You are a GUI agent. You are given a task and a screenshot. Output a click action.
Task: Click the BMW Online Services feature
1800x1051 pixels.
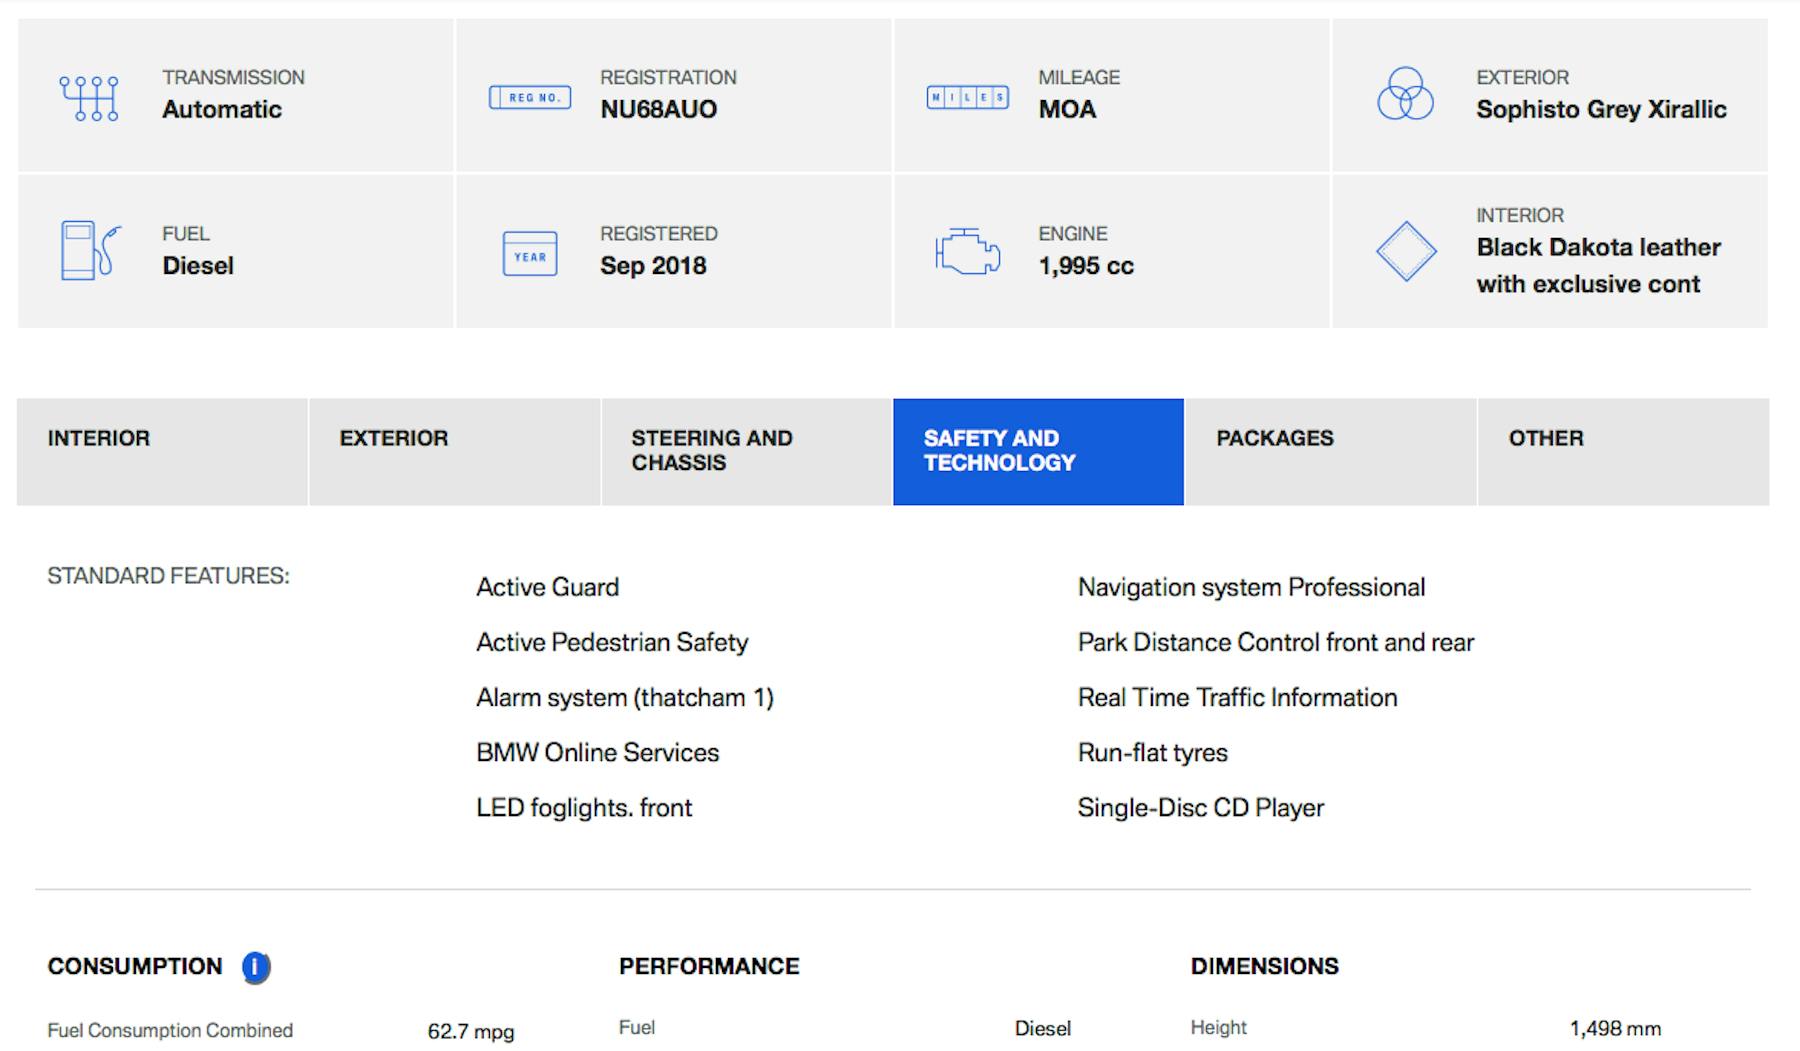597,752
